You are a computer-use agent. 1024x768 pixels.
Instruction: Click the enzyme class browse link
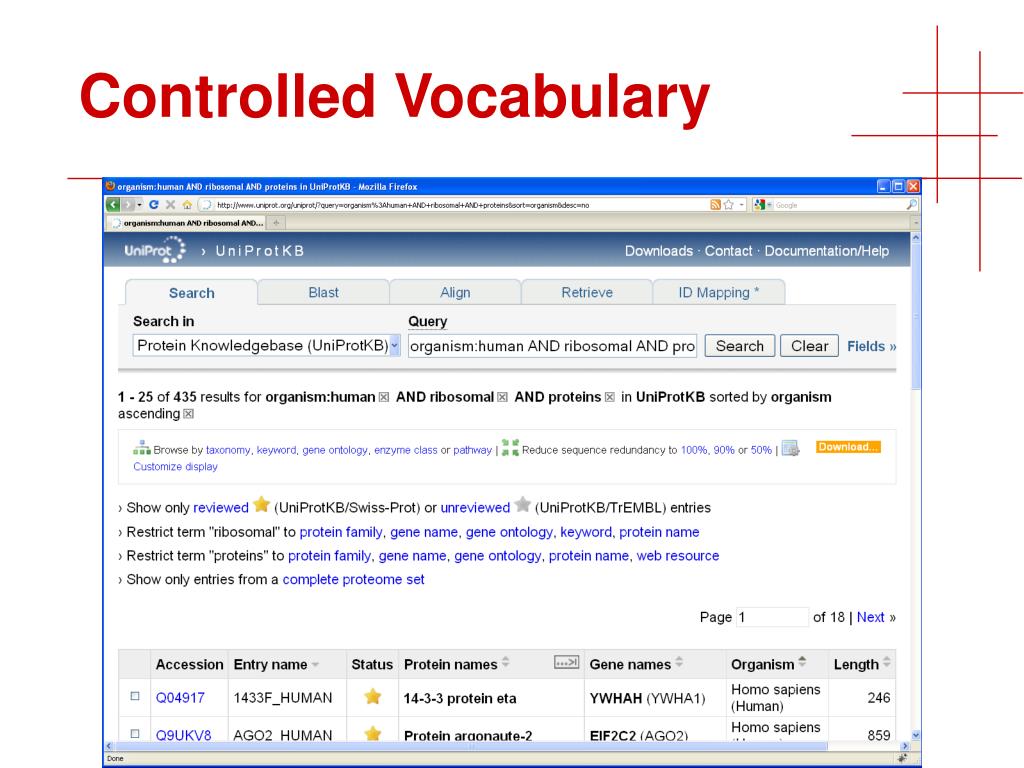click(x=406, y=450)
